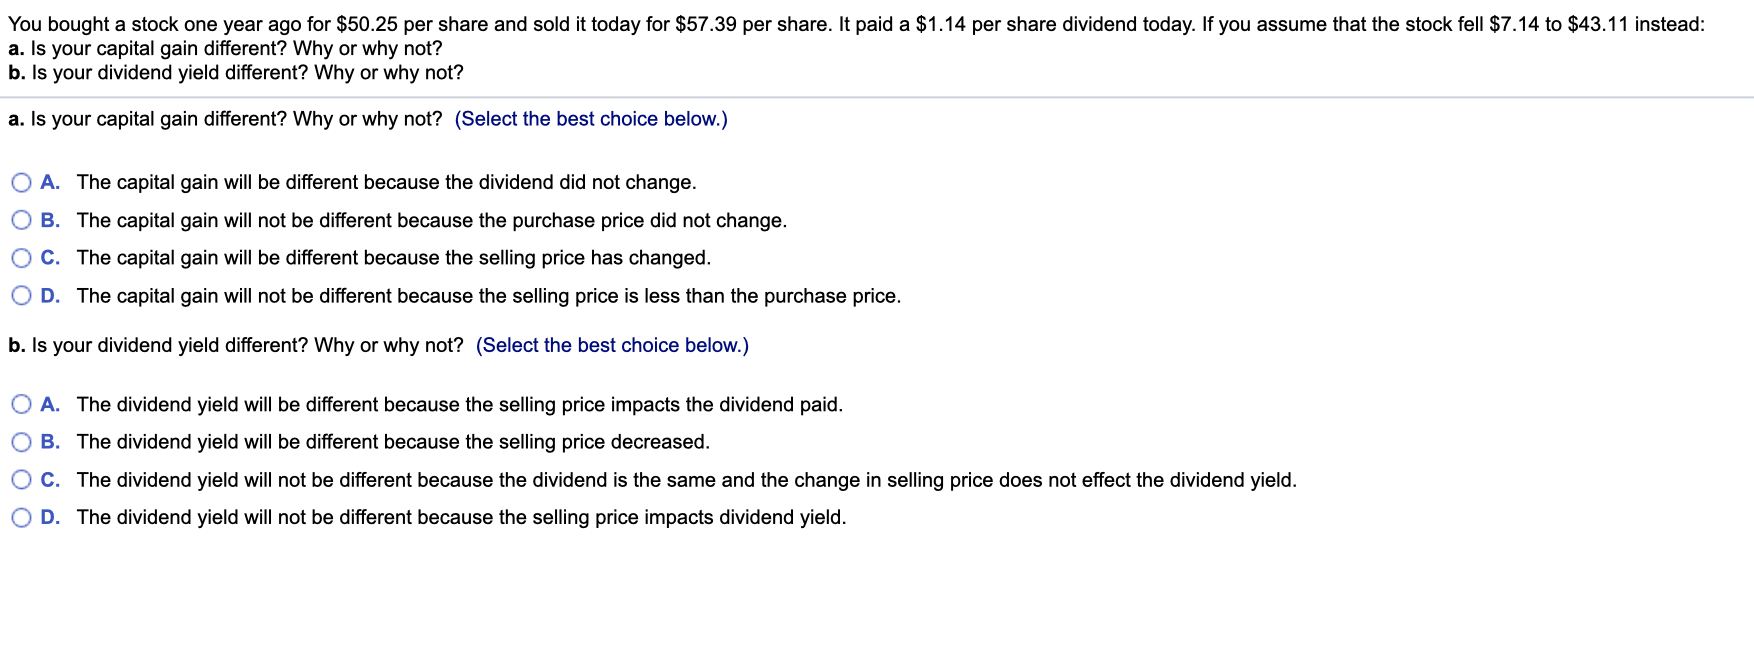This screenshot has height=648, width=1754.
Task: Click the sentence 'the selling price has changed'
Action: 393,258
